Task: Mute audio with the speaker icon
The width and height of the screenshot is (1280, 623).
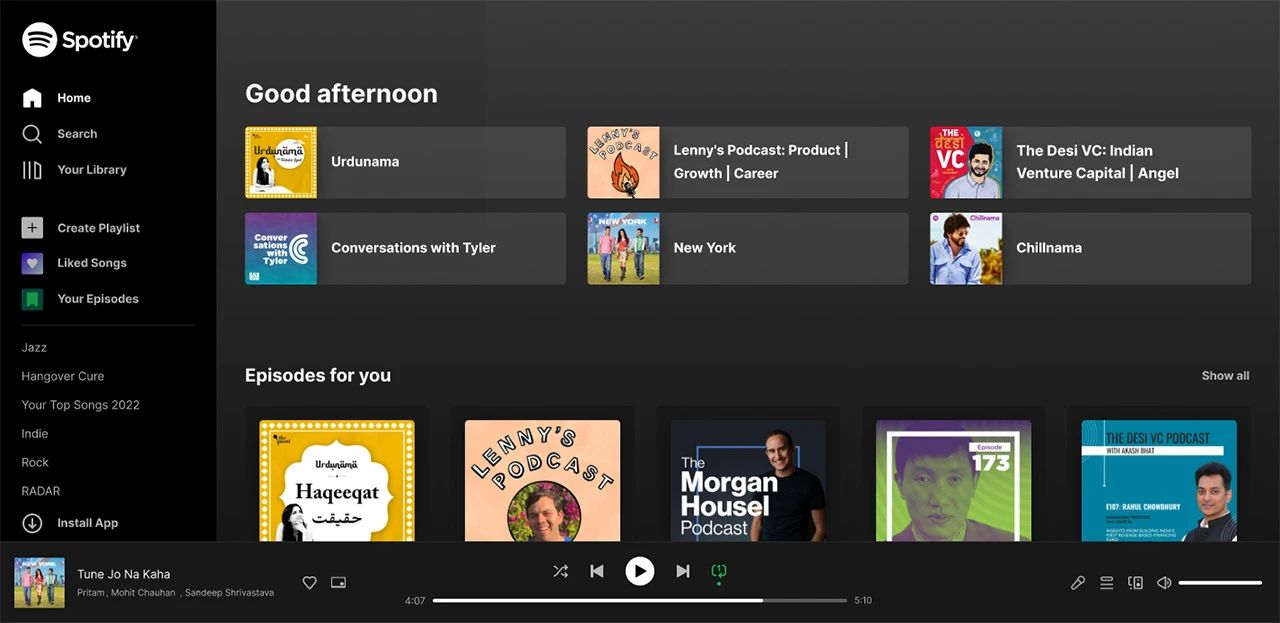Action: click(x=1164, y=582)
